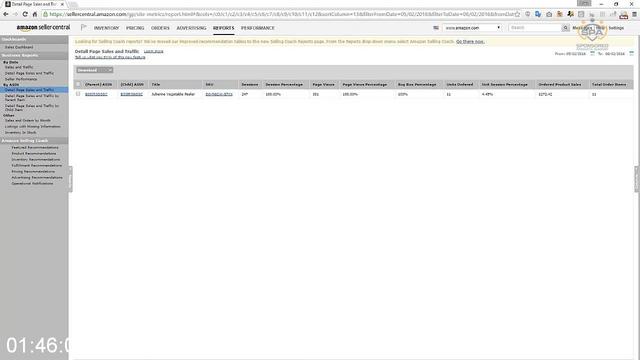This screenshot has height=360, width=640.
Task: Open the Advertising menu
Action: 191,28
